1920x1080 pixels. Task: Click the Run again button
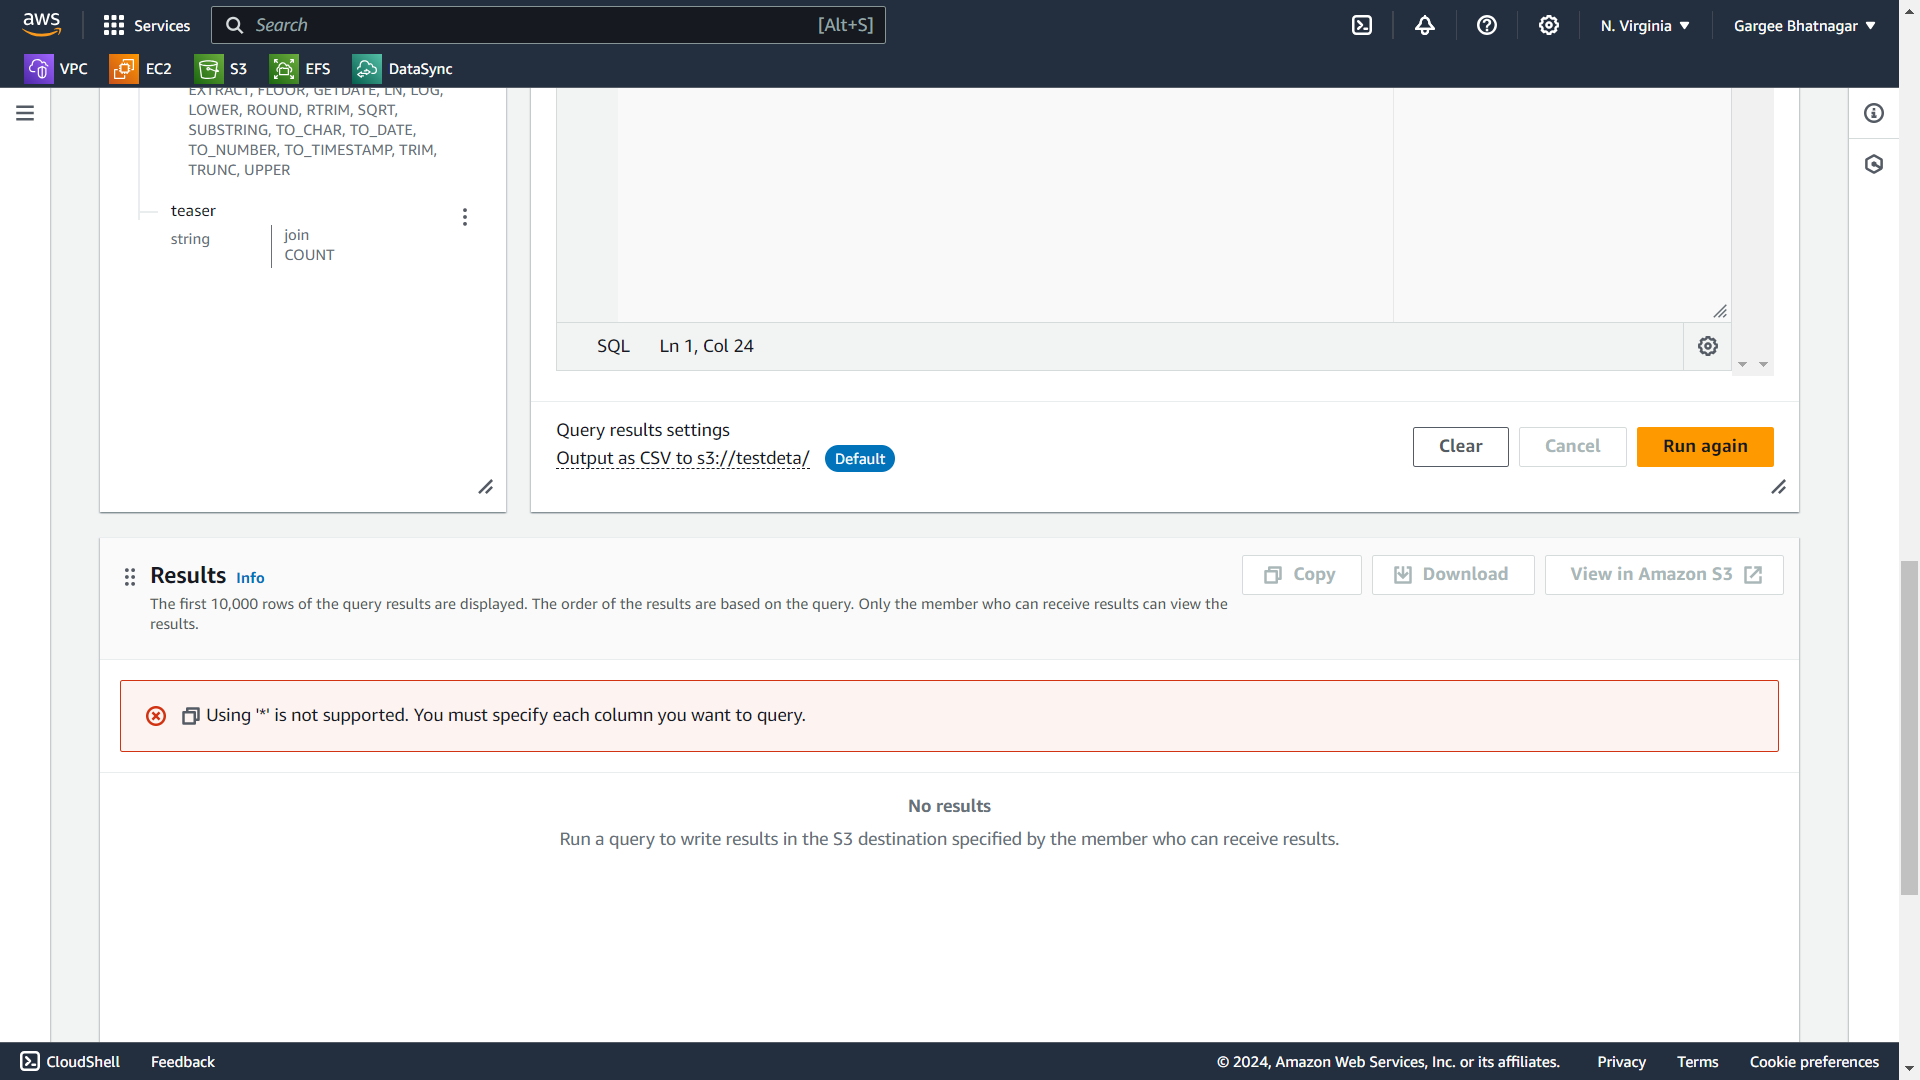click(1705, 447)
